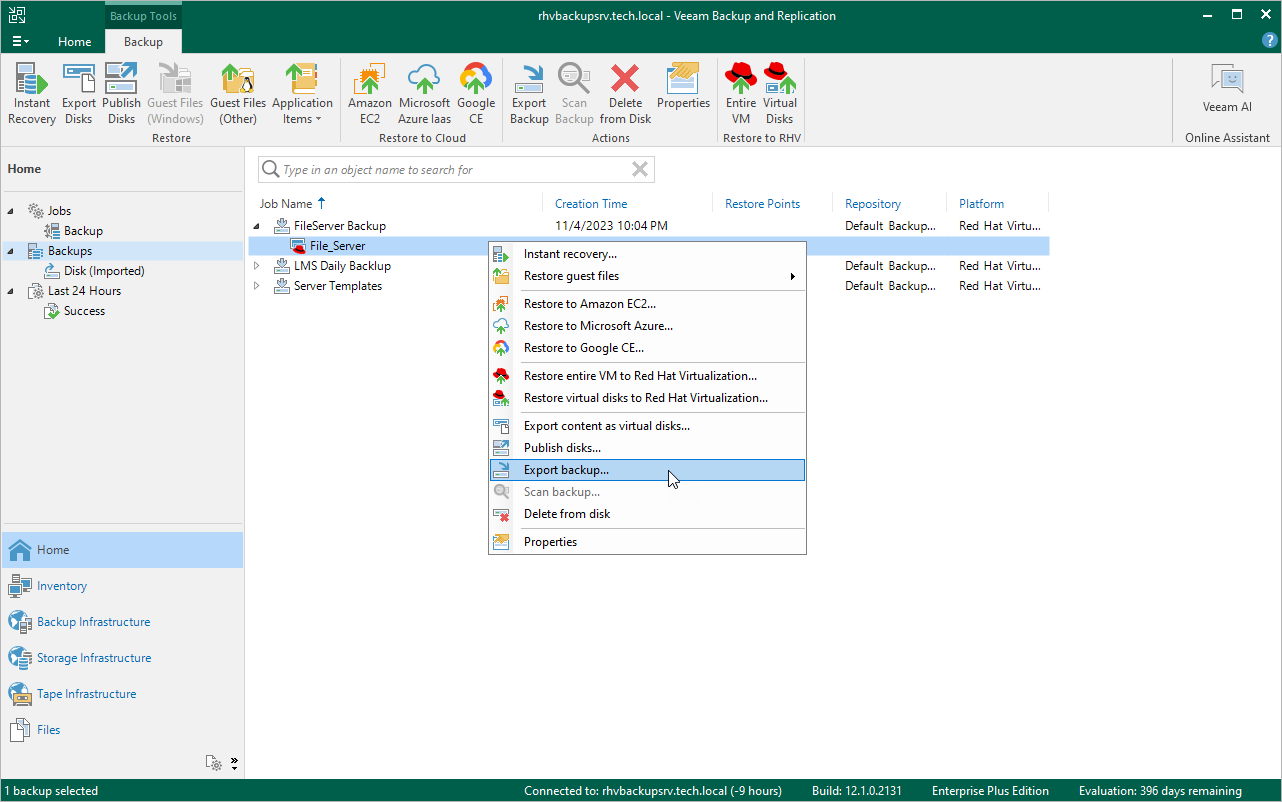Choose Instant recovery from context menu
The height and width of the screenshot is (802, 1282).
(x=647, y=254)
